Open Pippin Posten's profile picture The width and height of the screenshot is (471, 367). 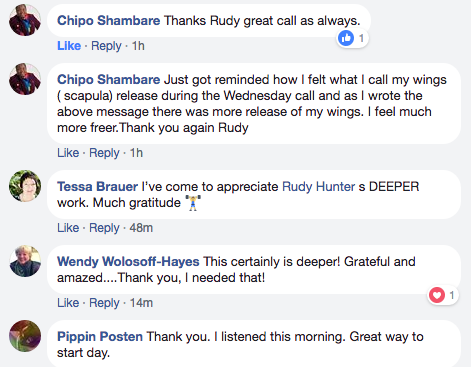(25, 336)
